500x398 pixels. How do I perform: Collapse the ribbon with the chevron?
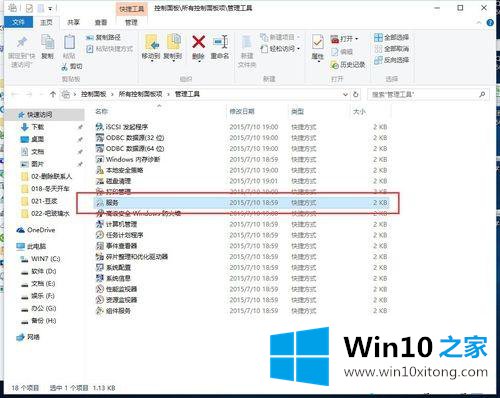click(x=479, y=23)
